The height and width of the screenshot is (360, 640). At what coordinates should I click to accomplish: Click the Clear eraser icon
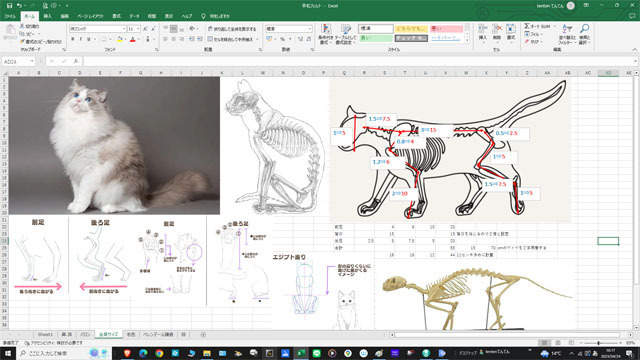527,42
